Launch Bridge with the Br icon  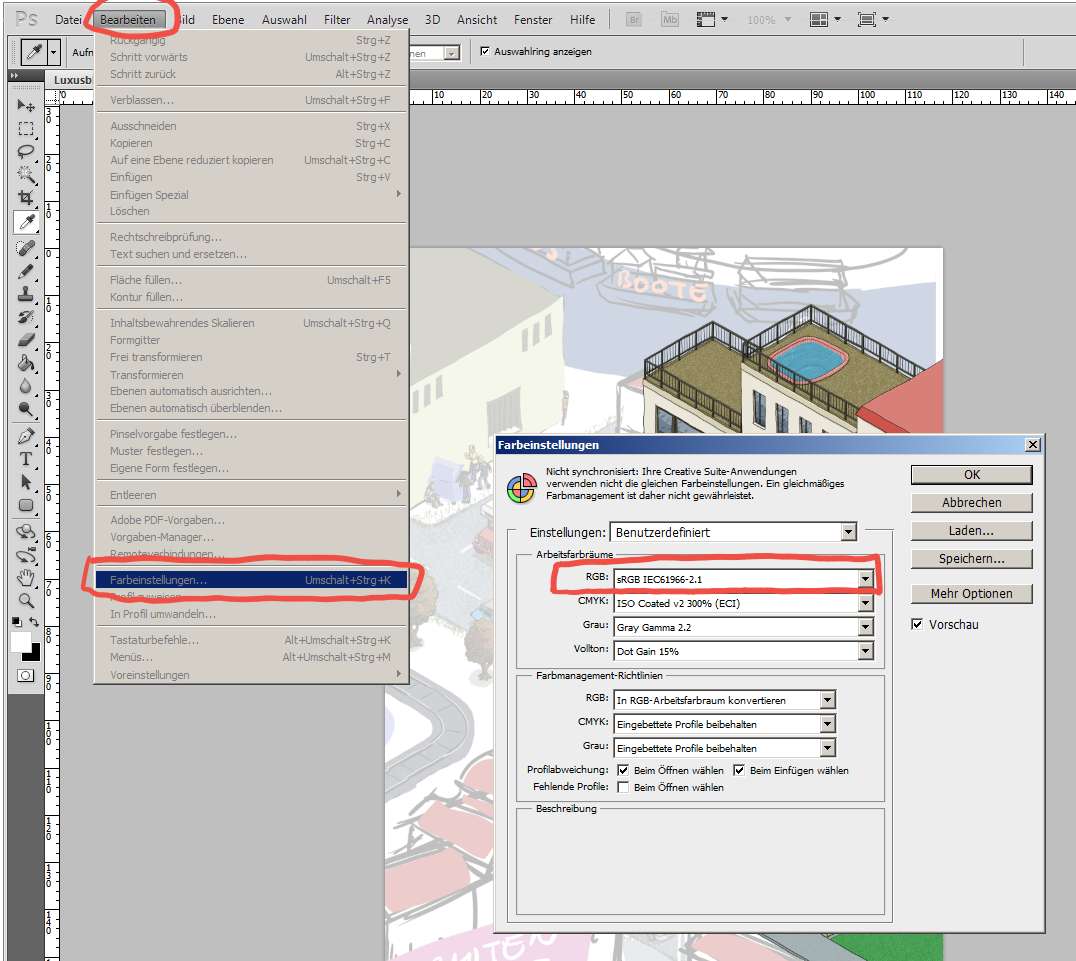click(634, 19)
